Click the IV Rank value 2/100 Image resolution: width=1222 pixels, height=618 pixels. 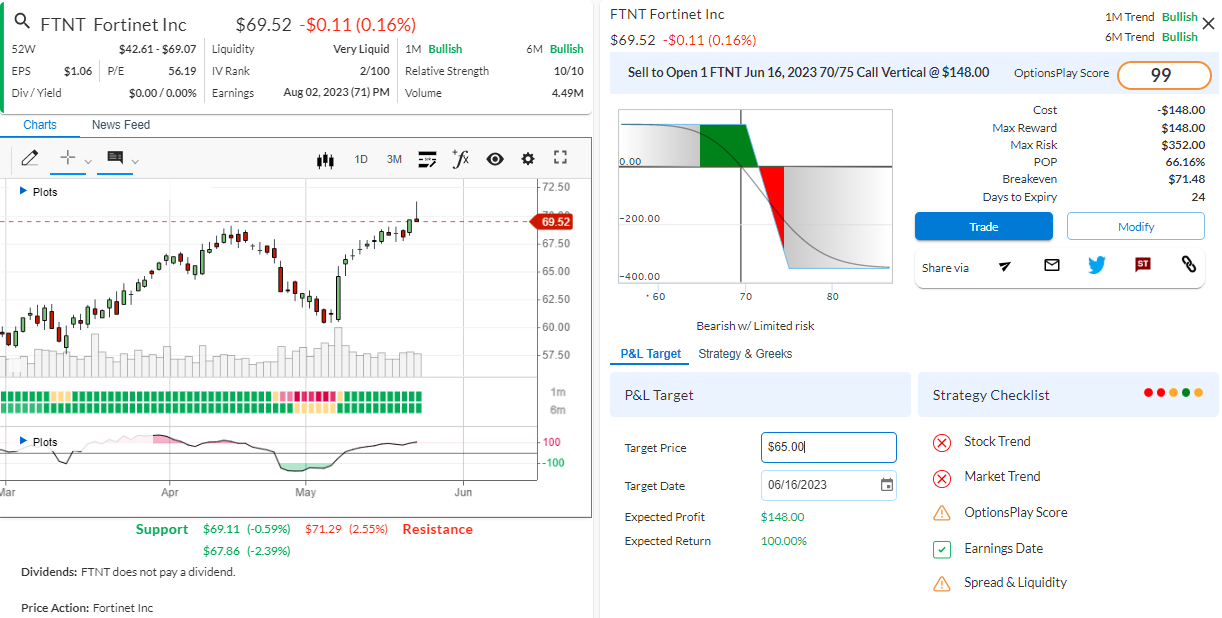coord(375,71)
